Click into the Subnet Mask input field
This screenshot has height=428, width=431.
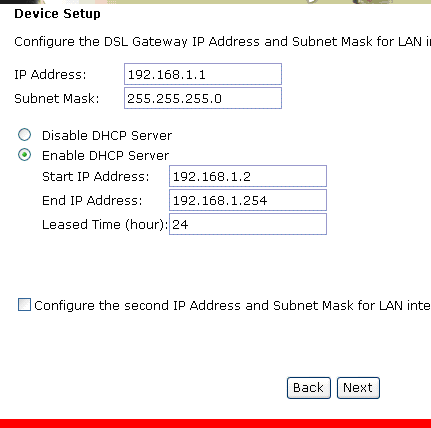(x=203, y=98)
